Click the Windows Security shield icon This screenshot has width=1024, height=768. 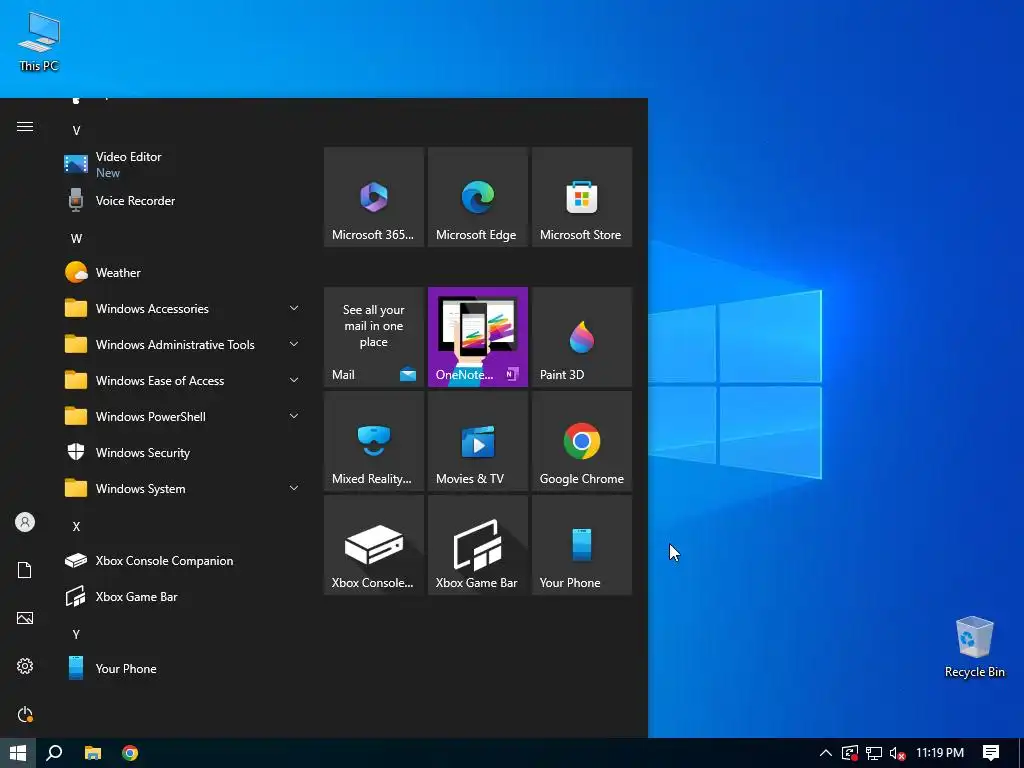76,452
